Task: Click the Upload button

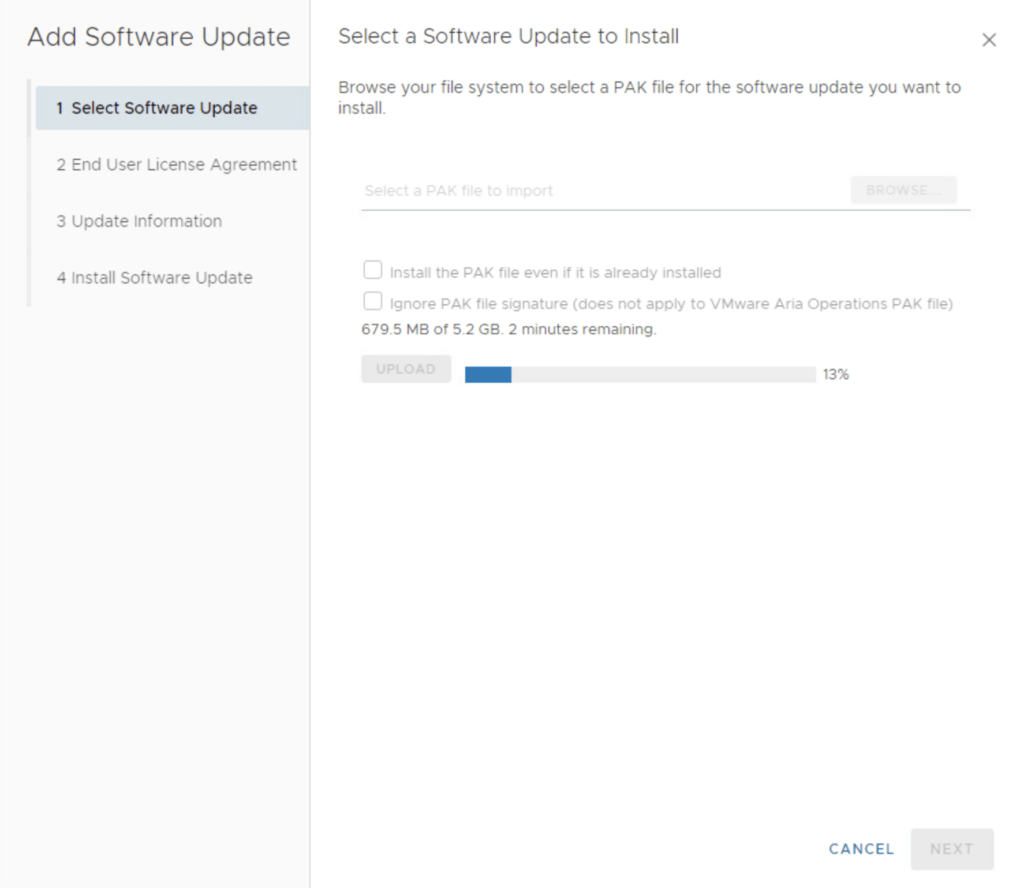Action: coord(406,369)
